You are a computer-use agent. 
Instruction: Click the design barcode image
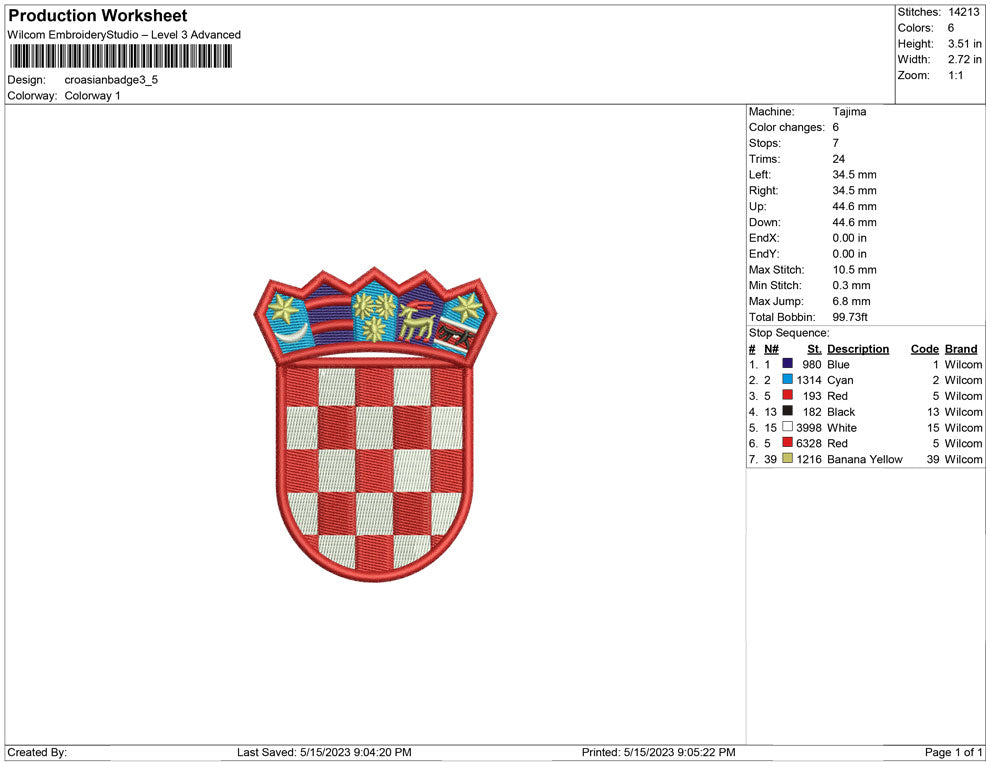(x=120, y=56)
